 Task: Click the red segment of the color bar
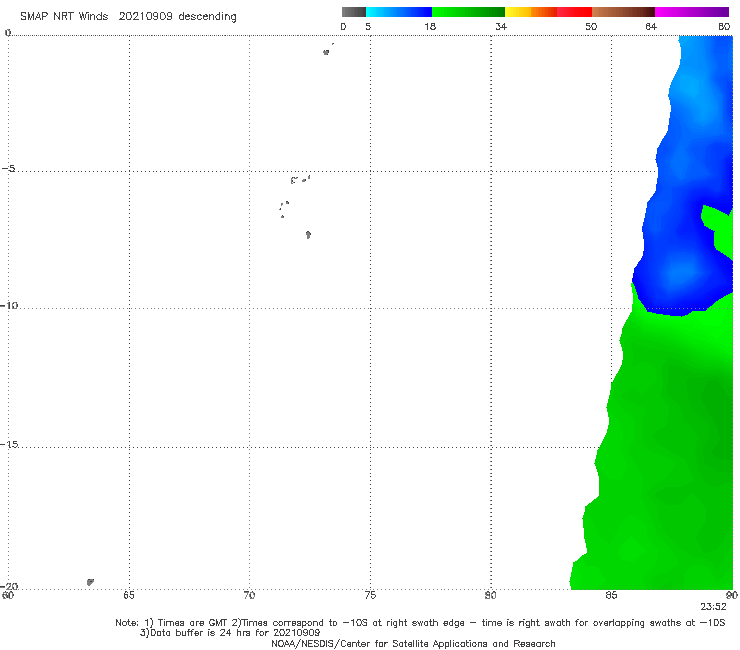574,12
